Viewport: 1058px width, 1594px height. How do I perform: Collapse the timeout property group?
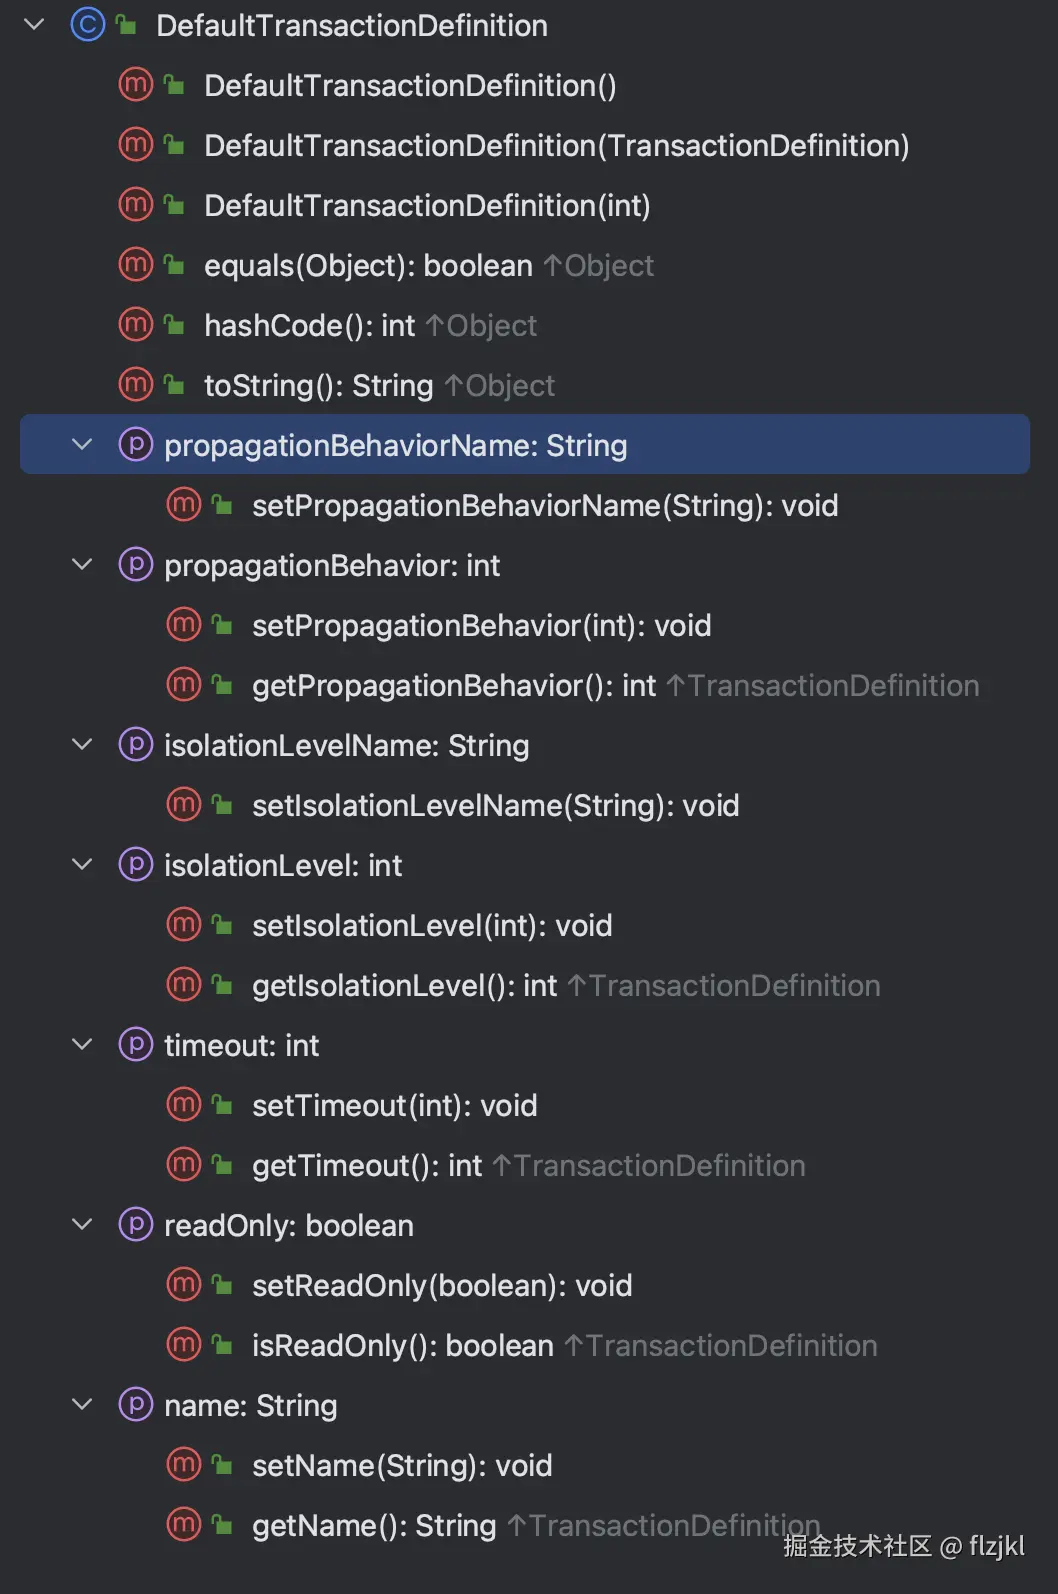[x=82, y=1045]
